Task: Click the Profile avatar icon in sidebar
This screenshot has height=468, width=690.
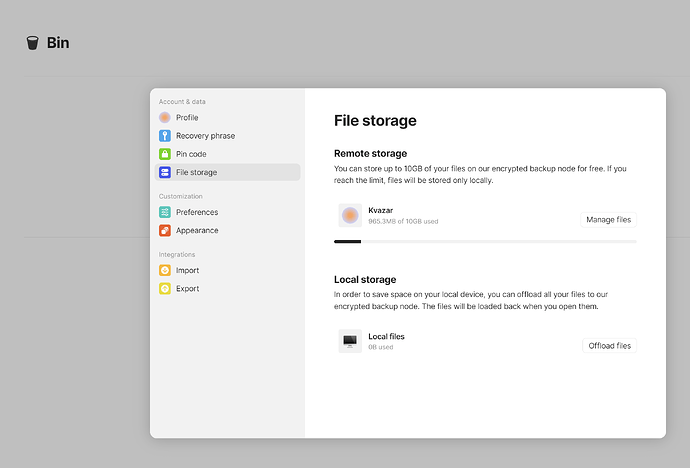Action: 165,117
